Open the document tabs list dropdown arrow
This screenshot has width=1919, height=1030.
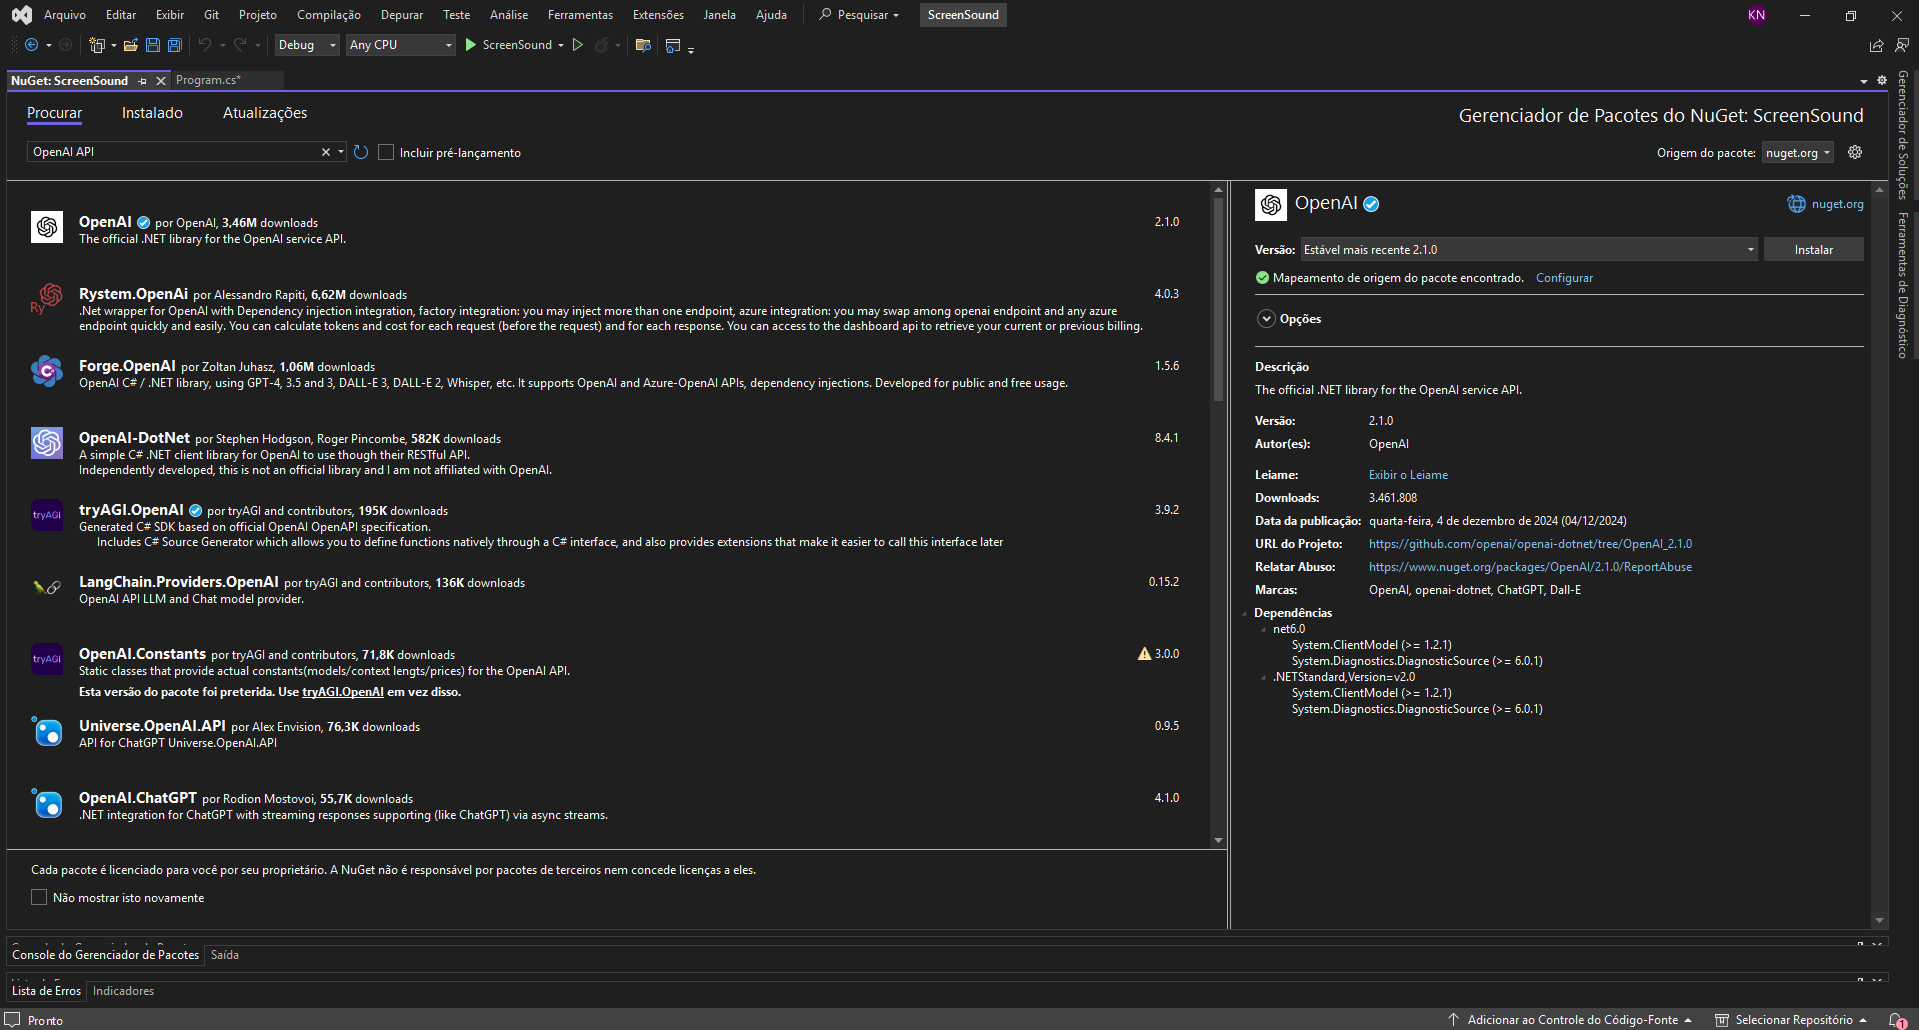(x=1864, y=81)
